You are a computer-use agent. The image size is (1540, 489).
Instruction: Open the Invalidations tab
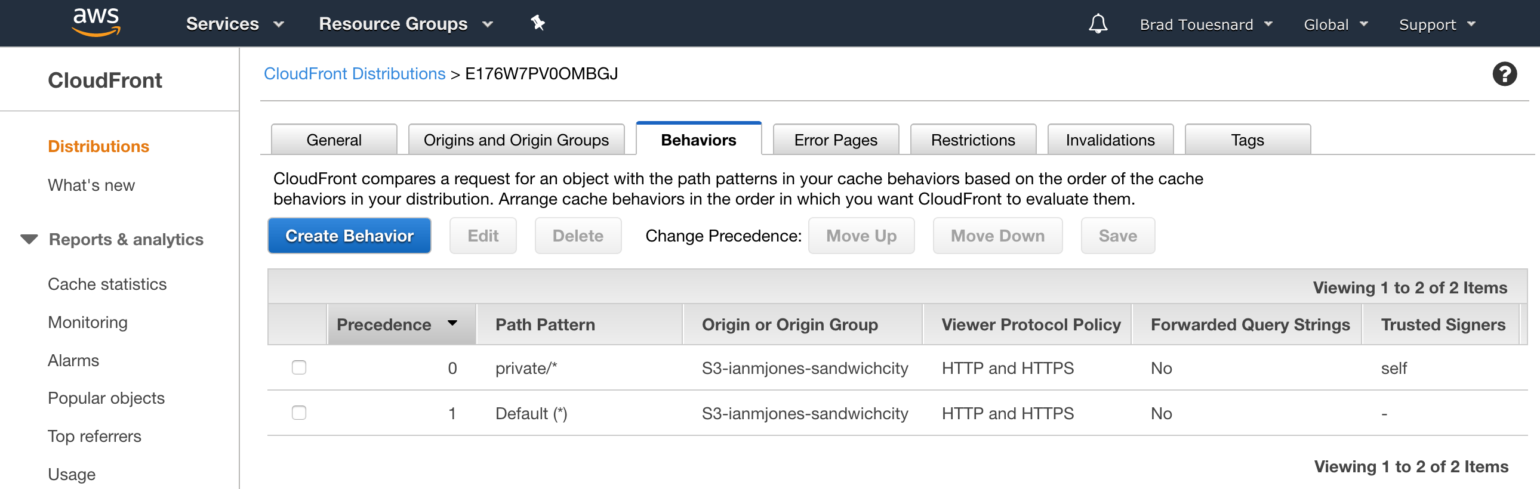1110,140
